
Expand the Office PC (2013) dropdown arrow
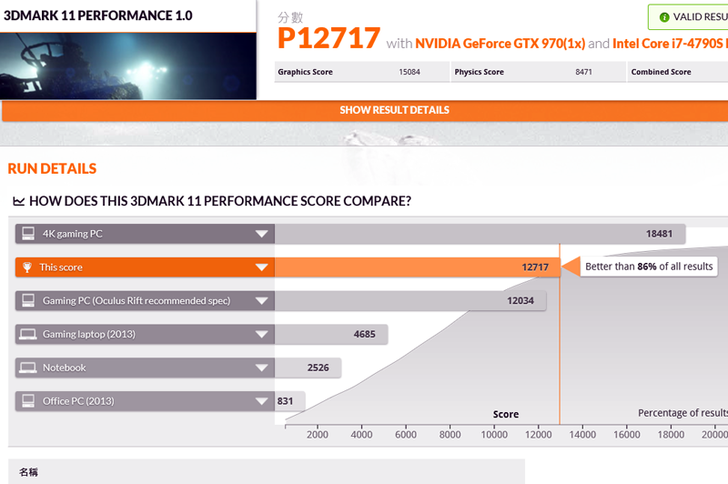(261, 401)
